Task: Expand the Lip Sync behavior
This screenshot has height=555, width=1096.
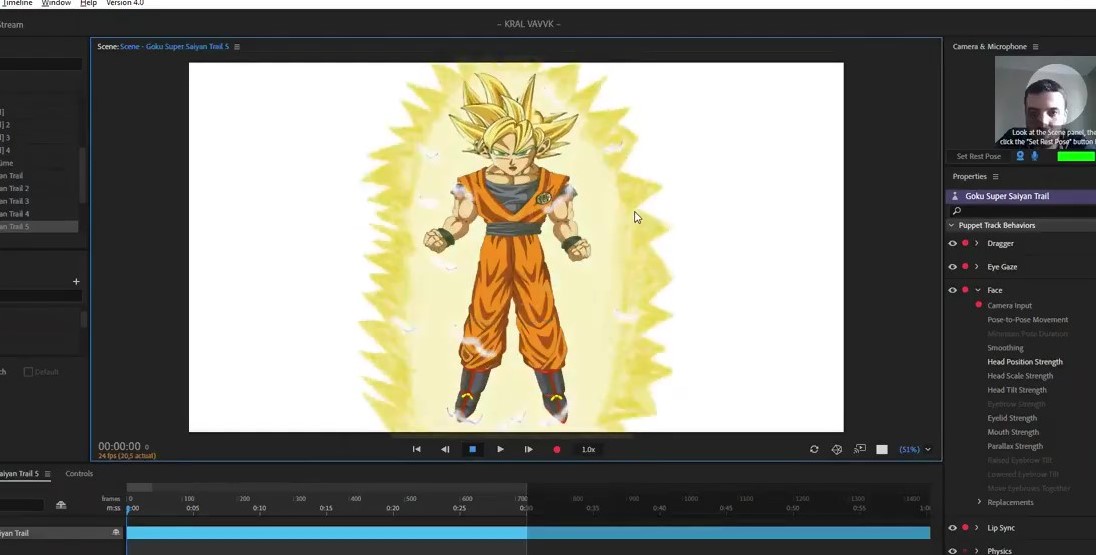Action: point(976,528)
